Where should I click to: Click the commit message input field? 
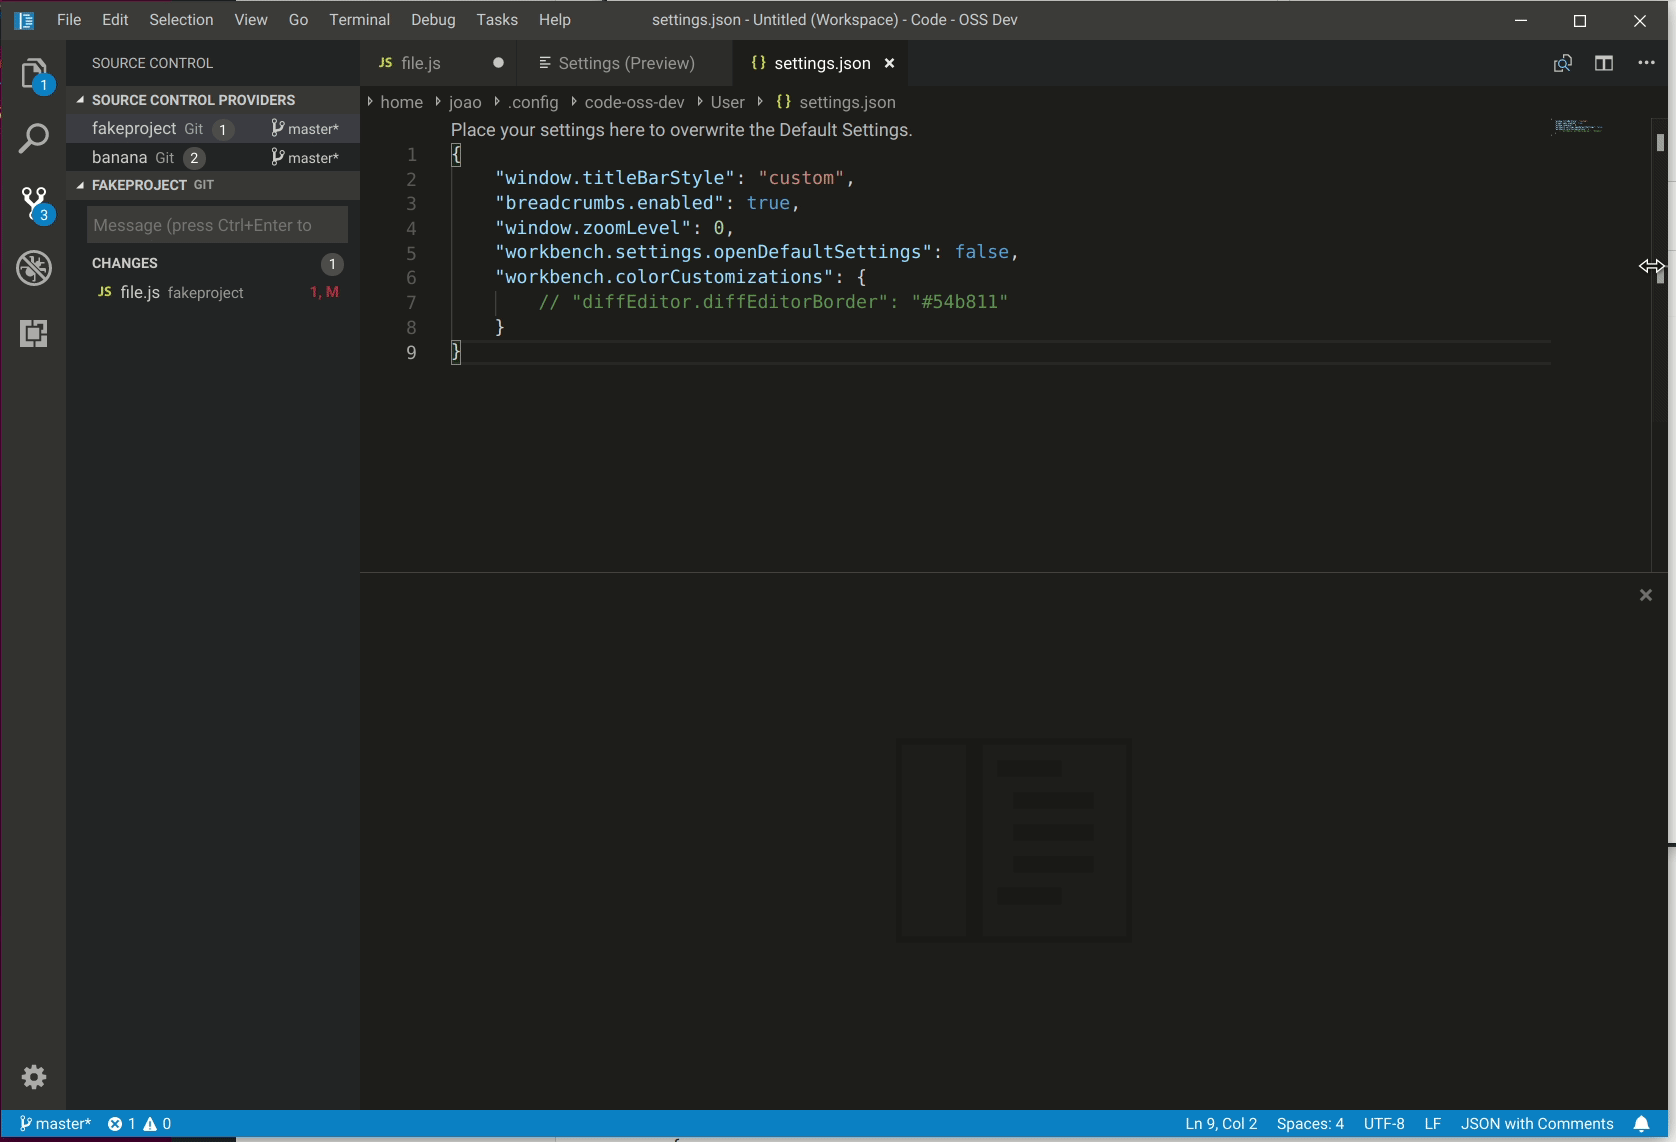(216, 224)
